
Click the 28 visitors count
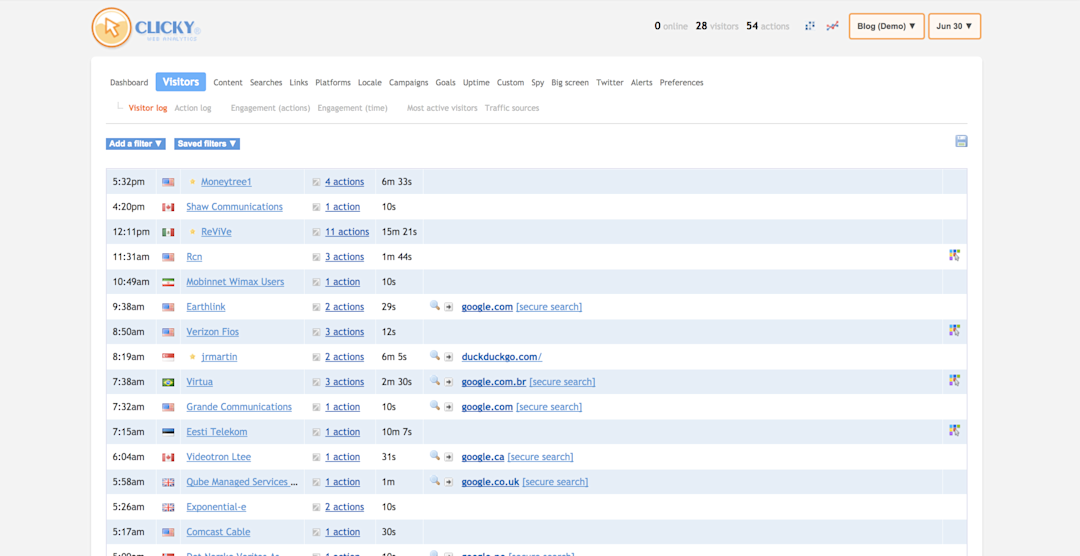click(x=717, y=26)
